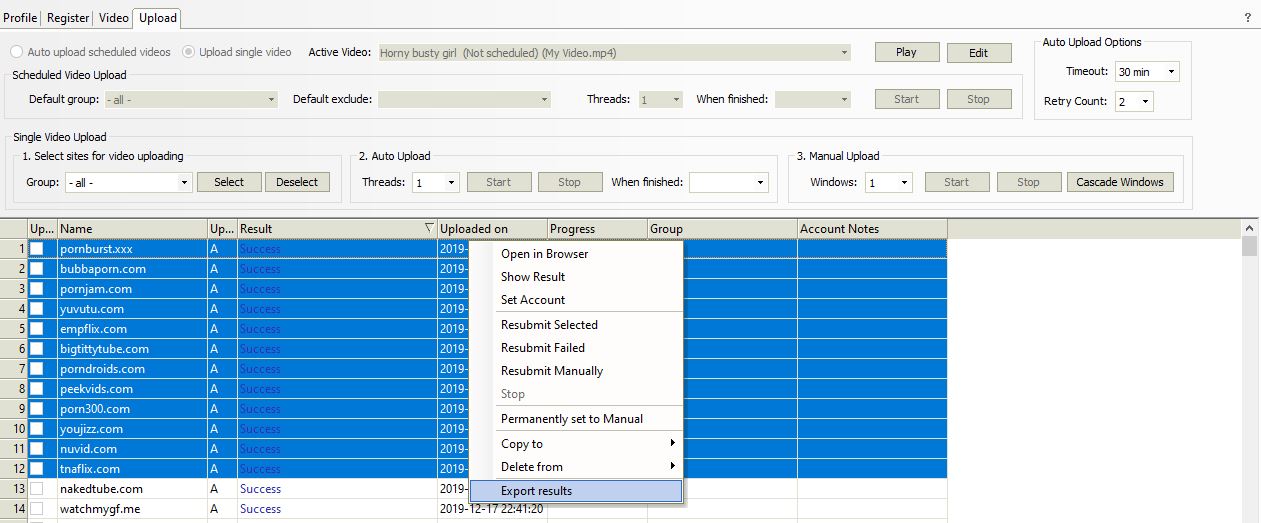The width and height of the screenshot is (1261, 523).
Task: Toggle checkbox for nakedtube.com row
Action: point(37,489)
